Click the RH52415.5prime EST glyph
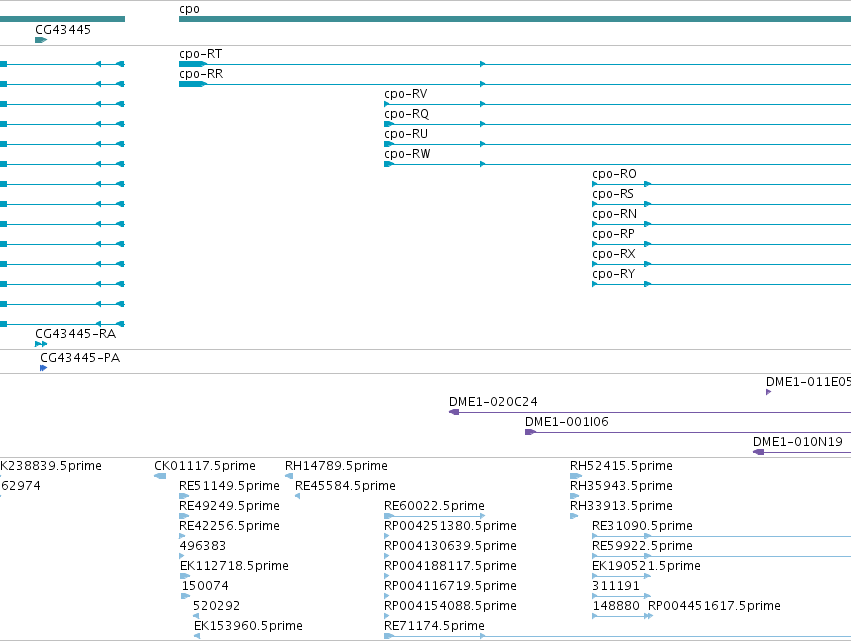The width and height of the screenshot is (851, 641). [576, 476]
